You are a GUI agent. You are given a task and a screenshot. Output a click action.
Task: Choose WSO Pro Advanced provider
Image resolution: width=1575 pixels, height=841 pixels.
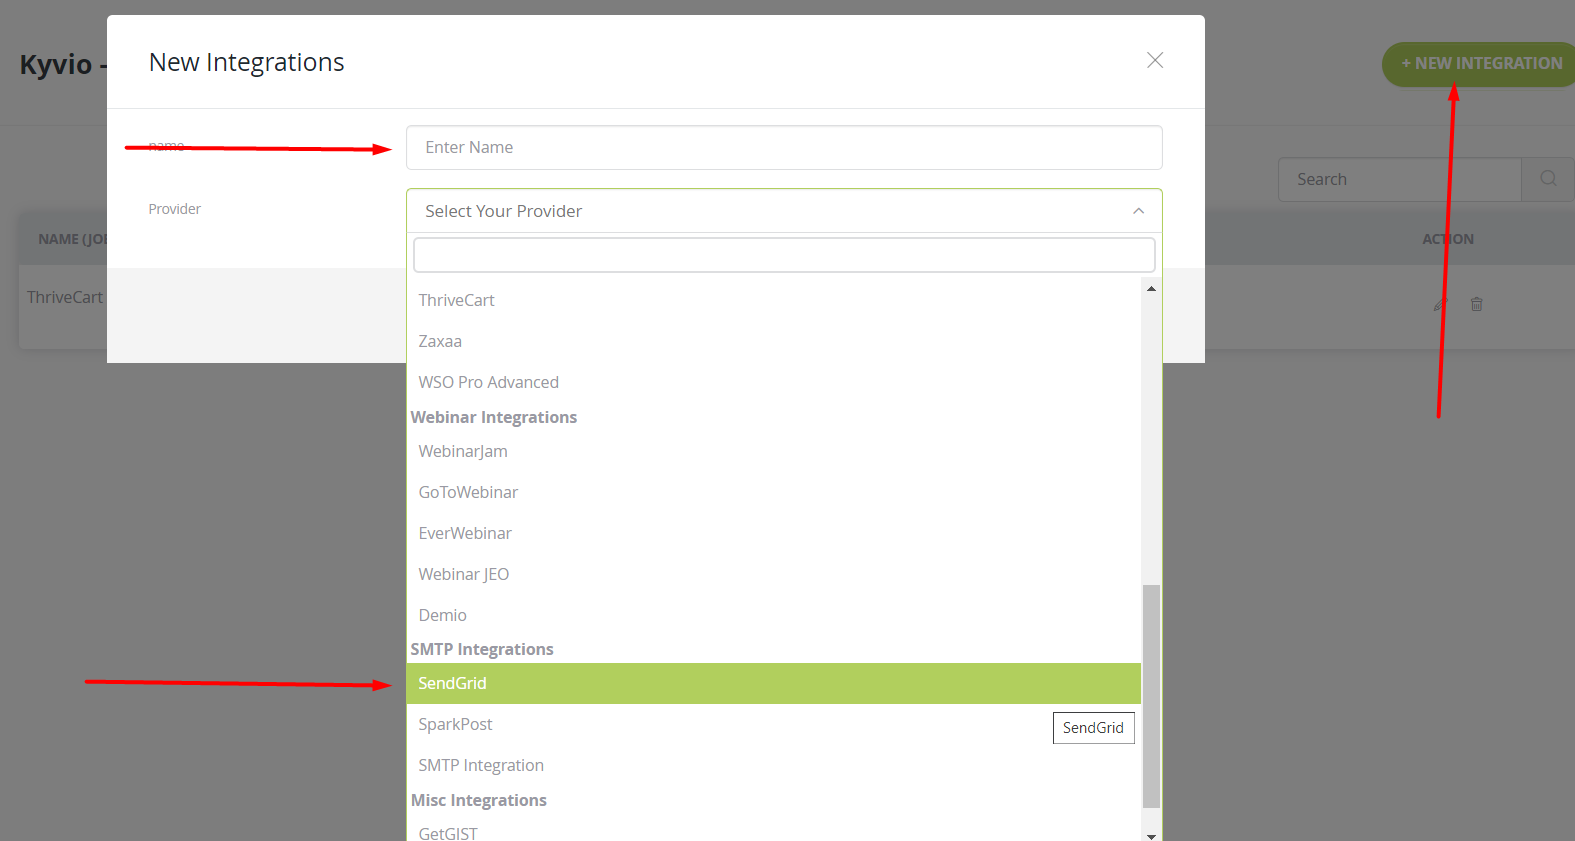(774, 382)
